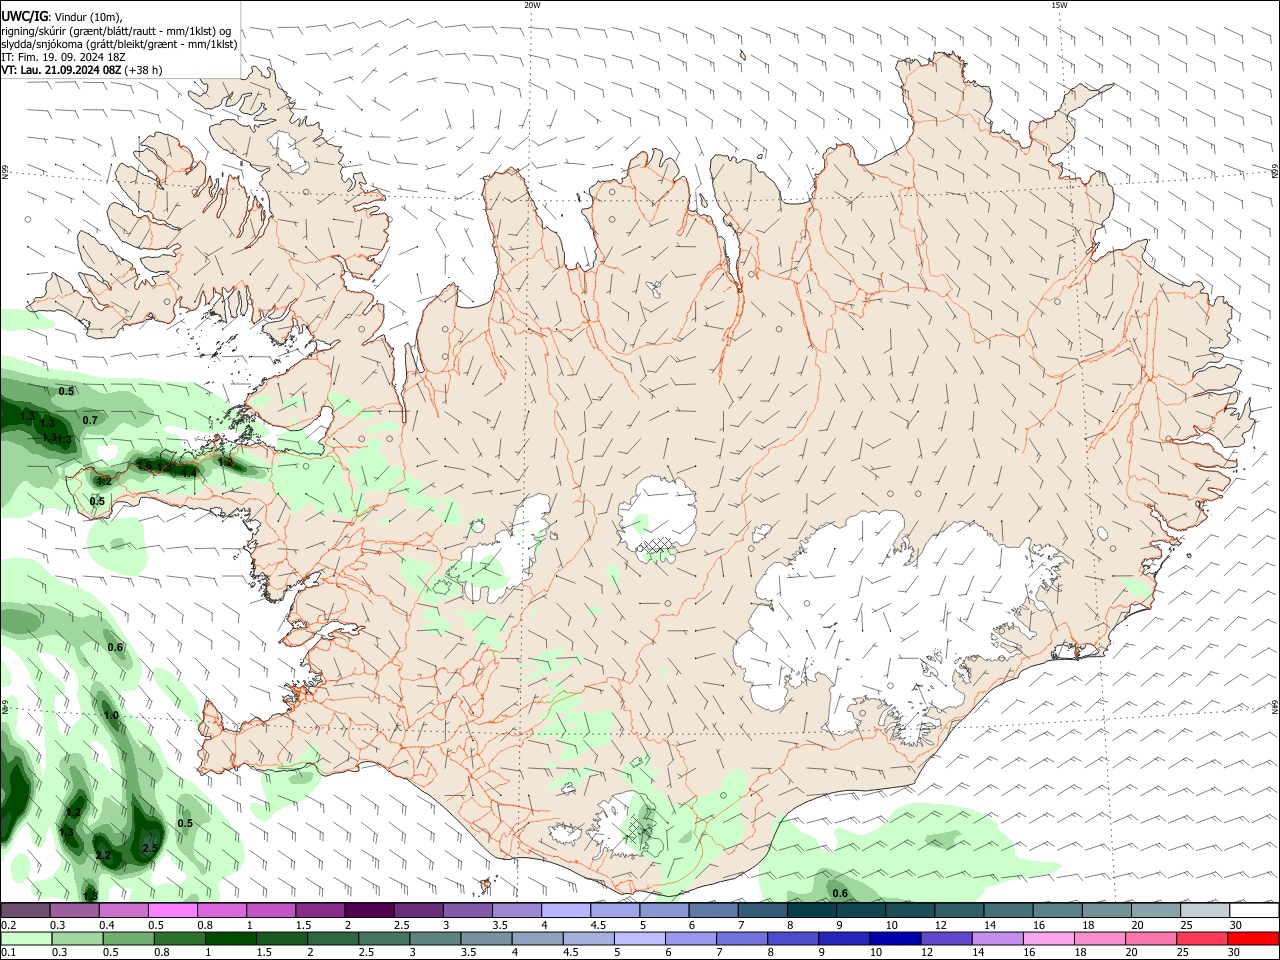Click the 'VT: Lau. 21.09.2024 08Z (+38 h)' text
The image size is (1280, 960).
point(82,70)
